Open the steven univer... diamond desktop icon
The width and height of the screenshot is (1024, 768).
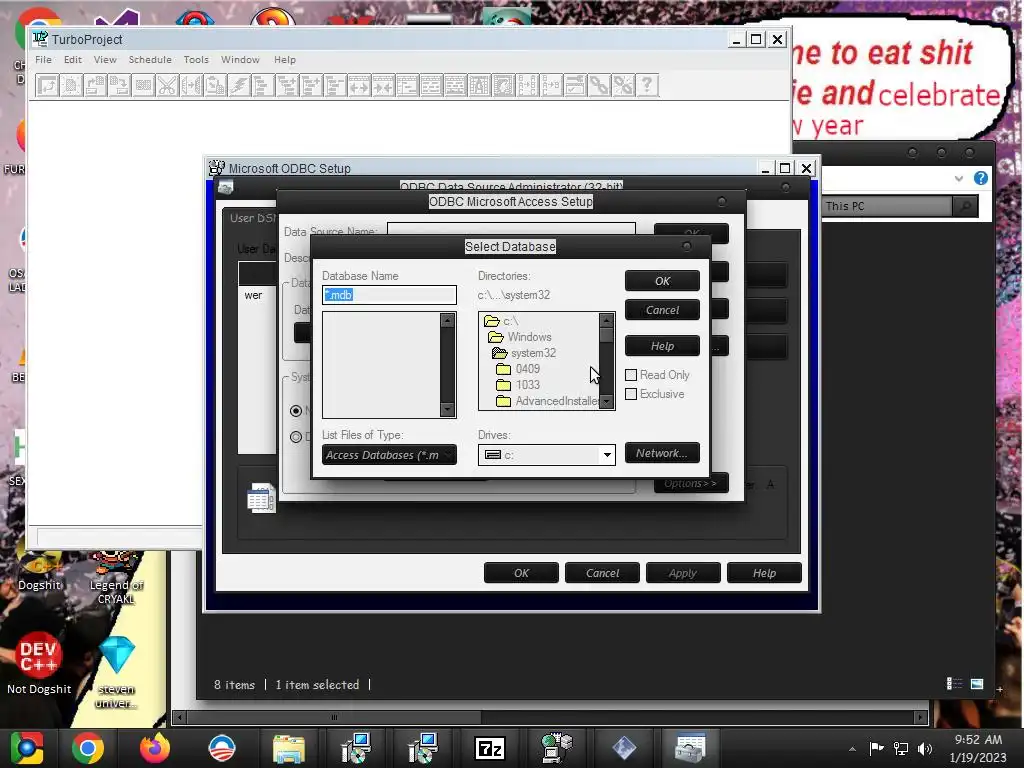coord(117,671)
